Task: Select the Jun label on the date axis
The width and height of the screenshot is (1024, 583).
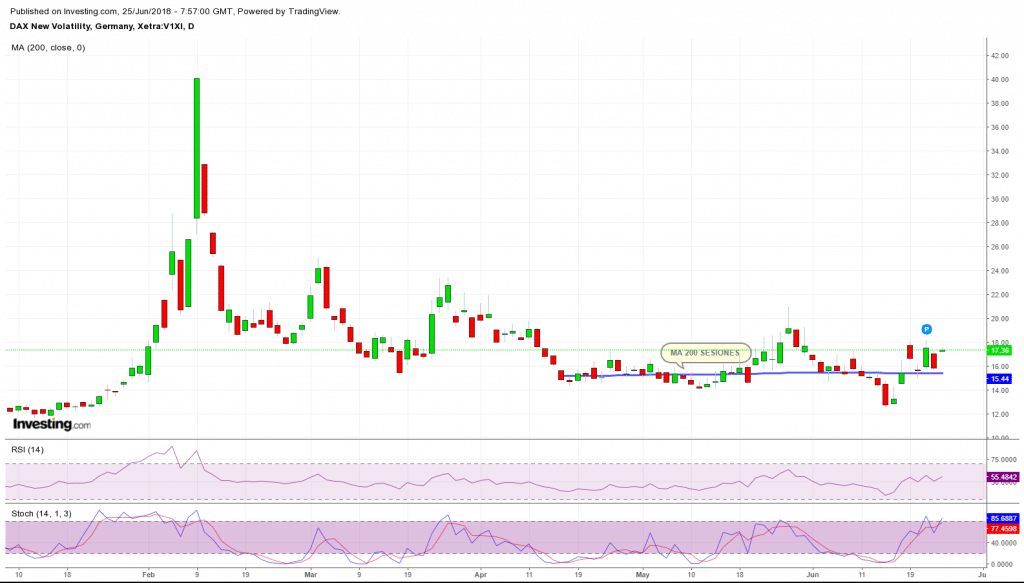Action: click(812, 576)
